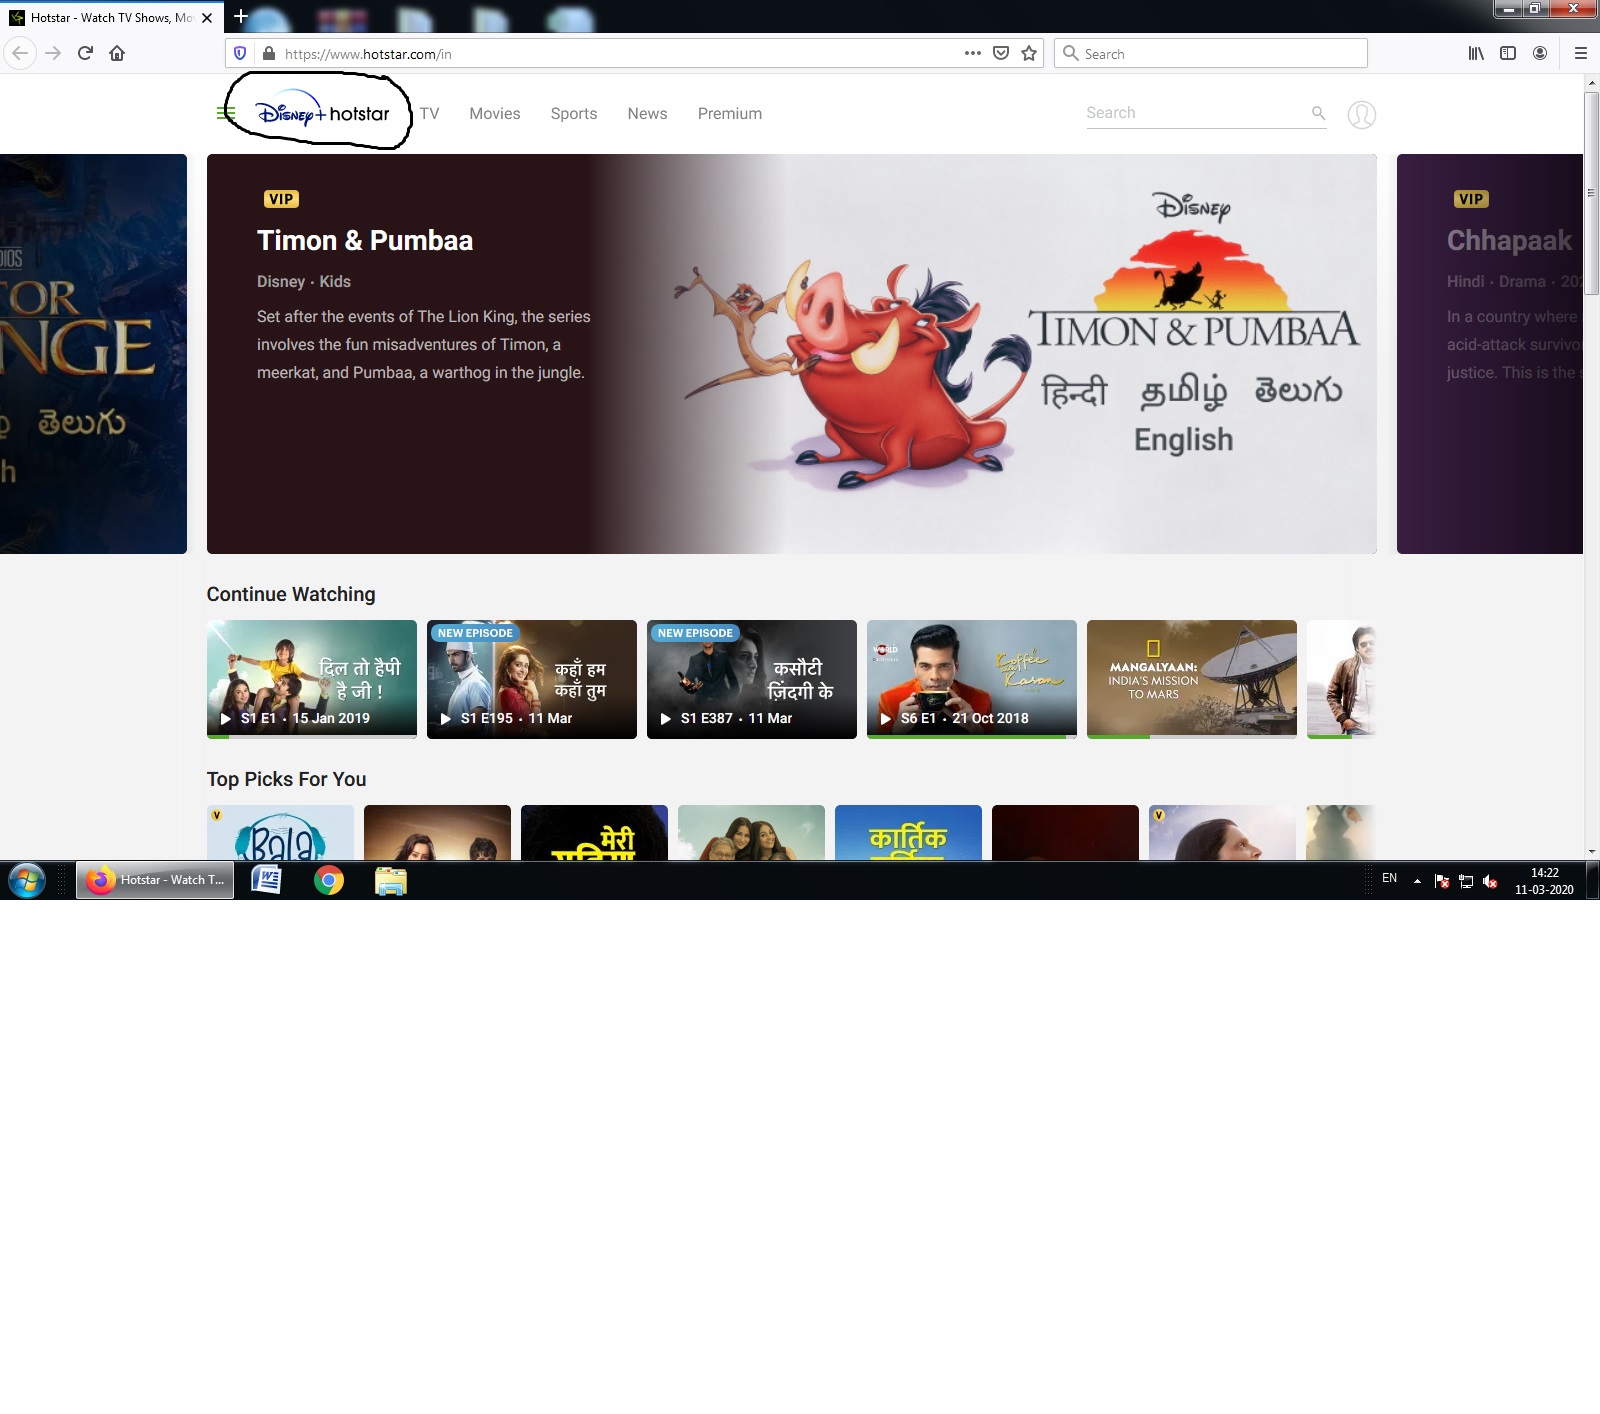The image size is (1600, 1414).
Task: Click the tracking protection shield icon
Action: coord(240,53)
